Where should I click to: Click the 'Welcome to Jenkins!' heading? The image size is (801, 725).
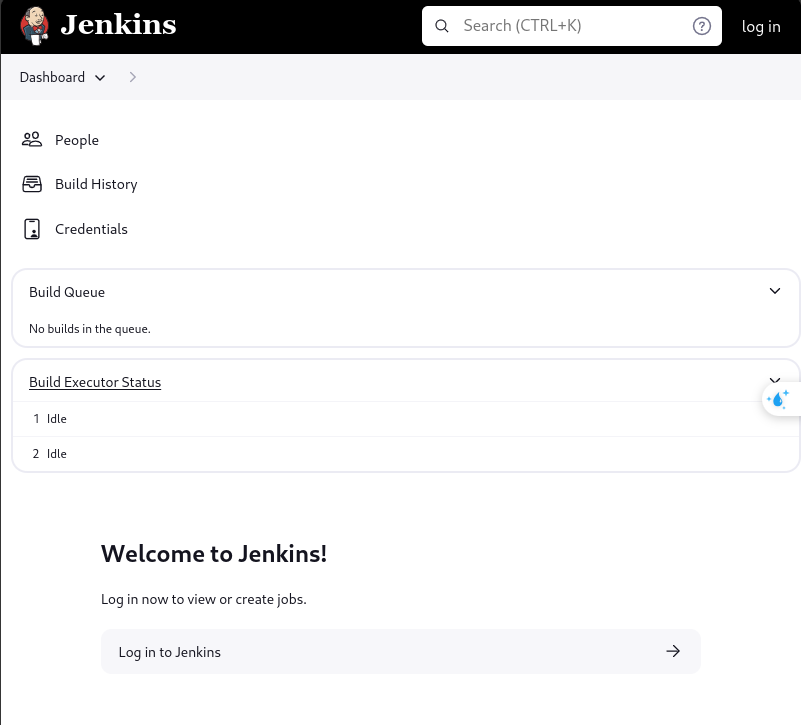[x=214, y=554]
